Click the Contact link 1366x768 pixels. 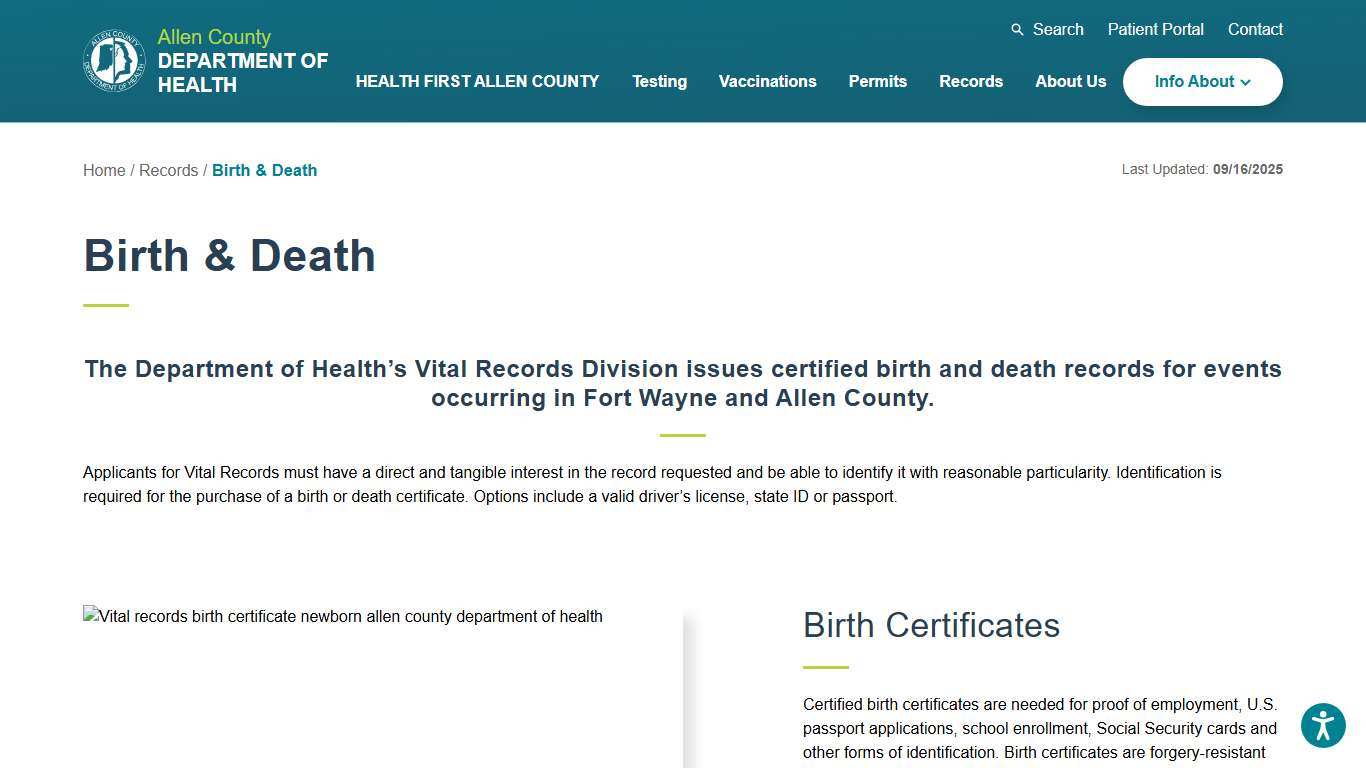[1255, 29]
